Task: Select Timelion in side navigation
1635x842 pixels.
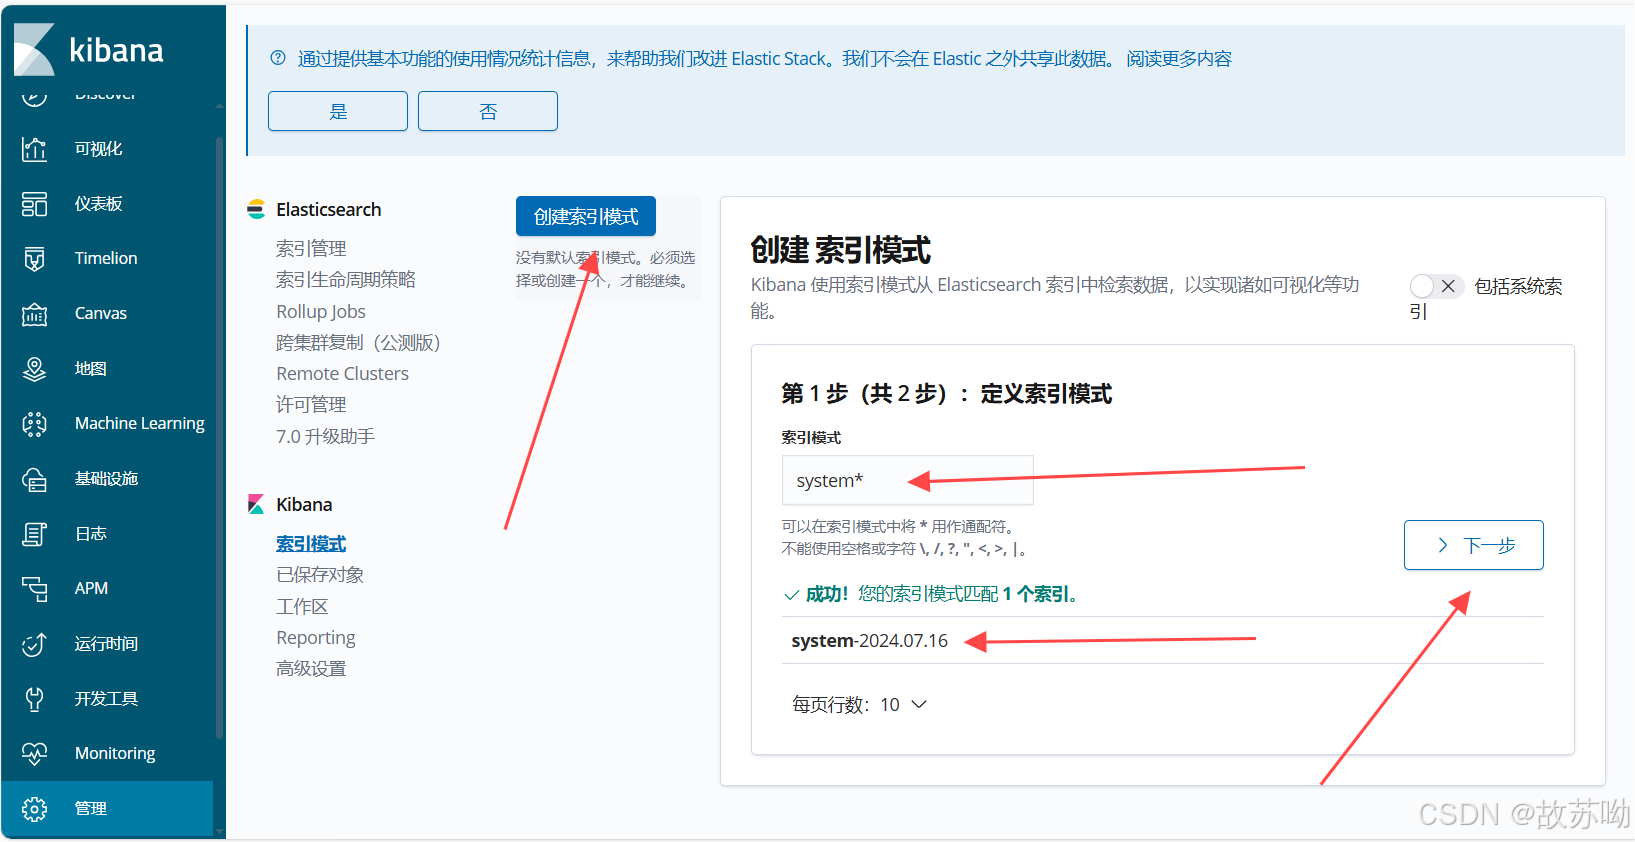Action: [x=106, y=259]
